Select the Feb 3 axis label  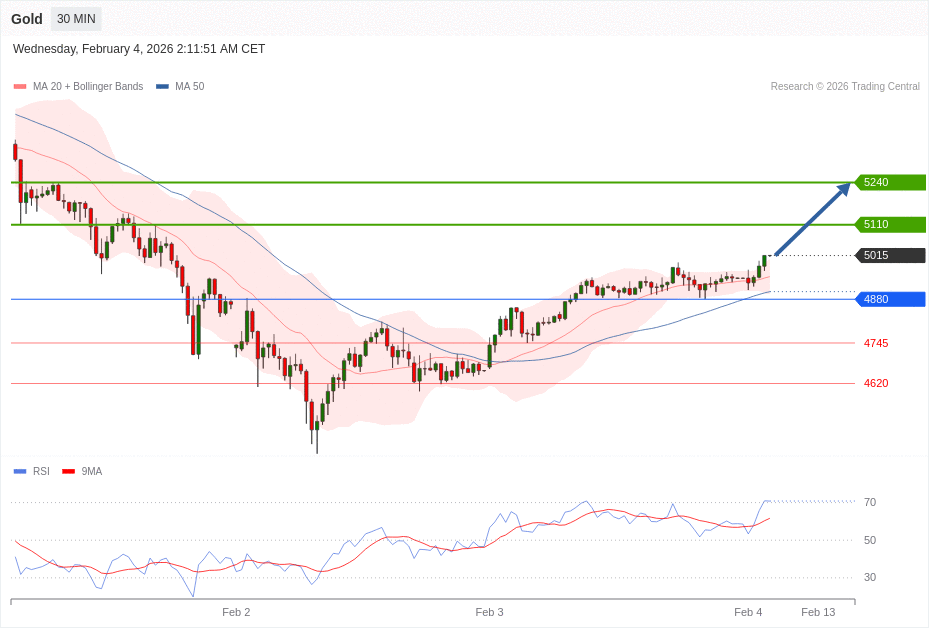click(x=489, y=611)
